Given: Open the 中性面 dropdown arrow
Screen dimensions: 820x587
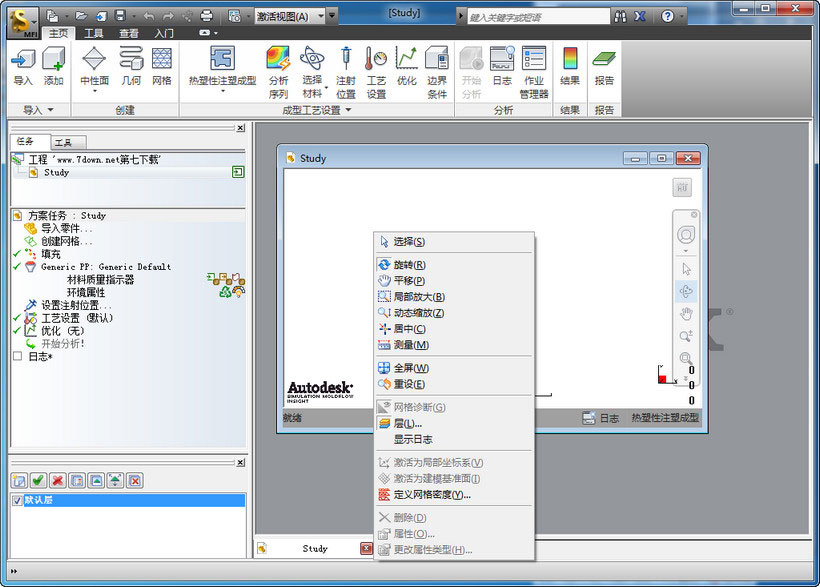Looking at the screenshot, I should coord(95,92).
